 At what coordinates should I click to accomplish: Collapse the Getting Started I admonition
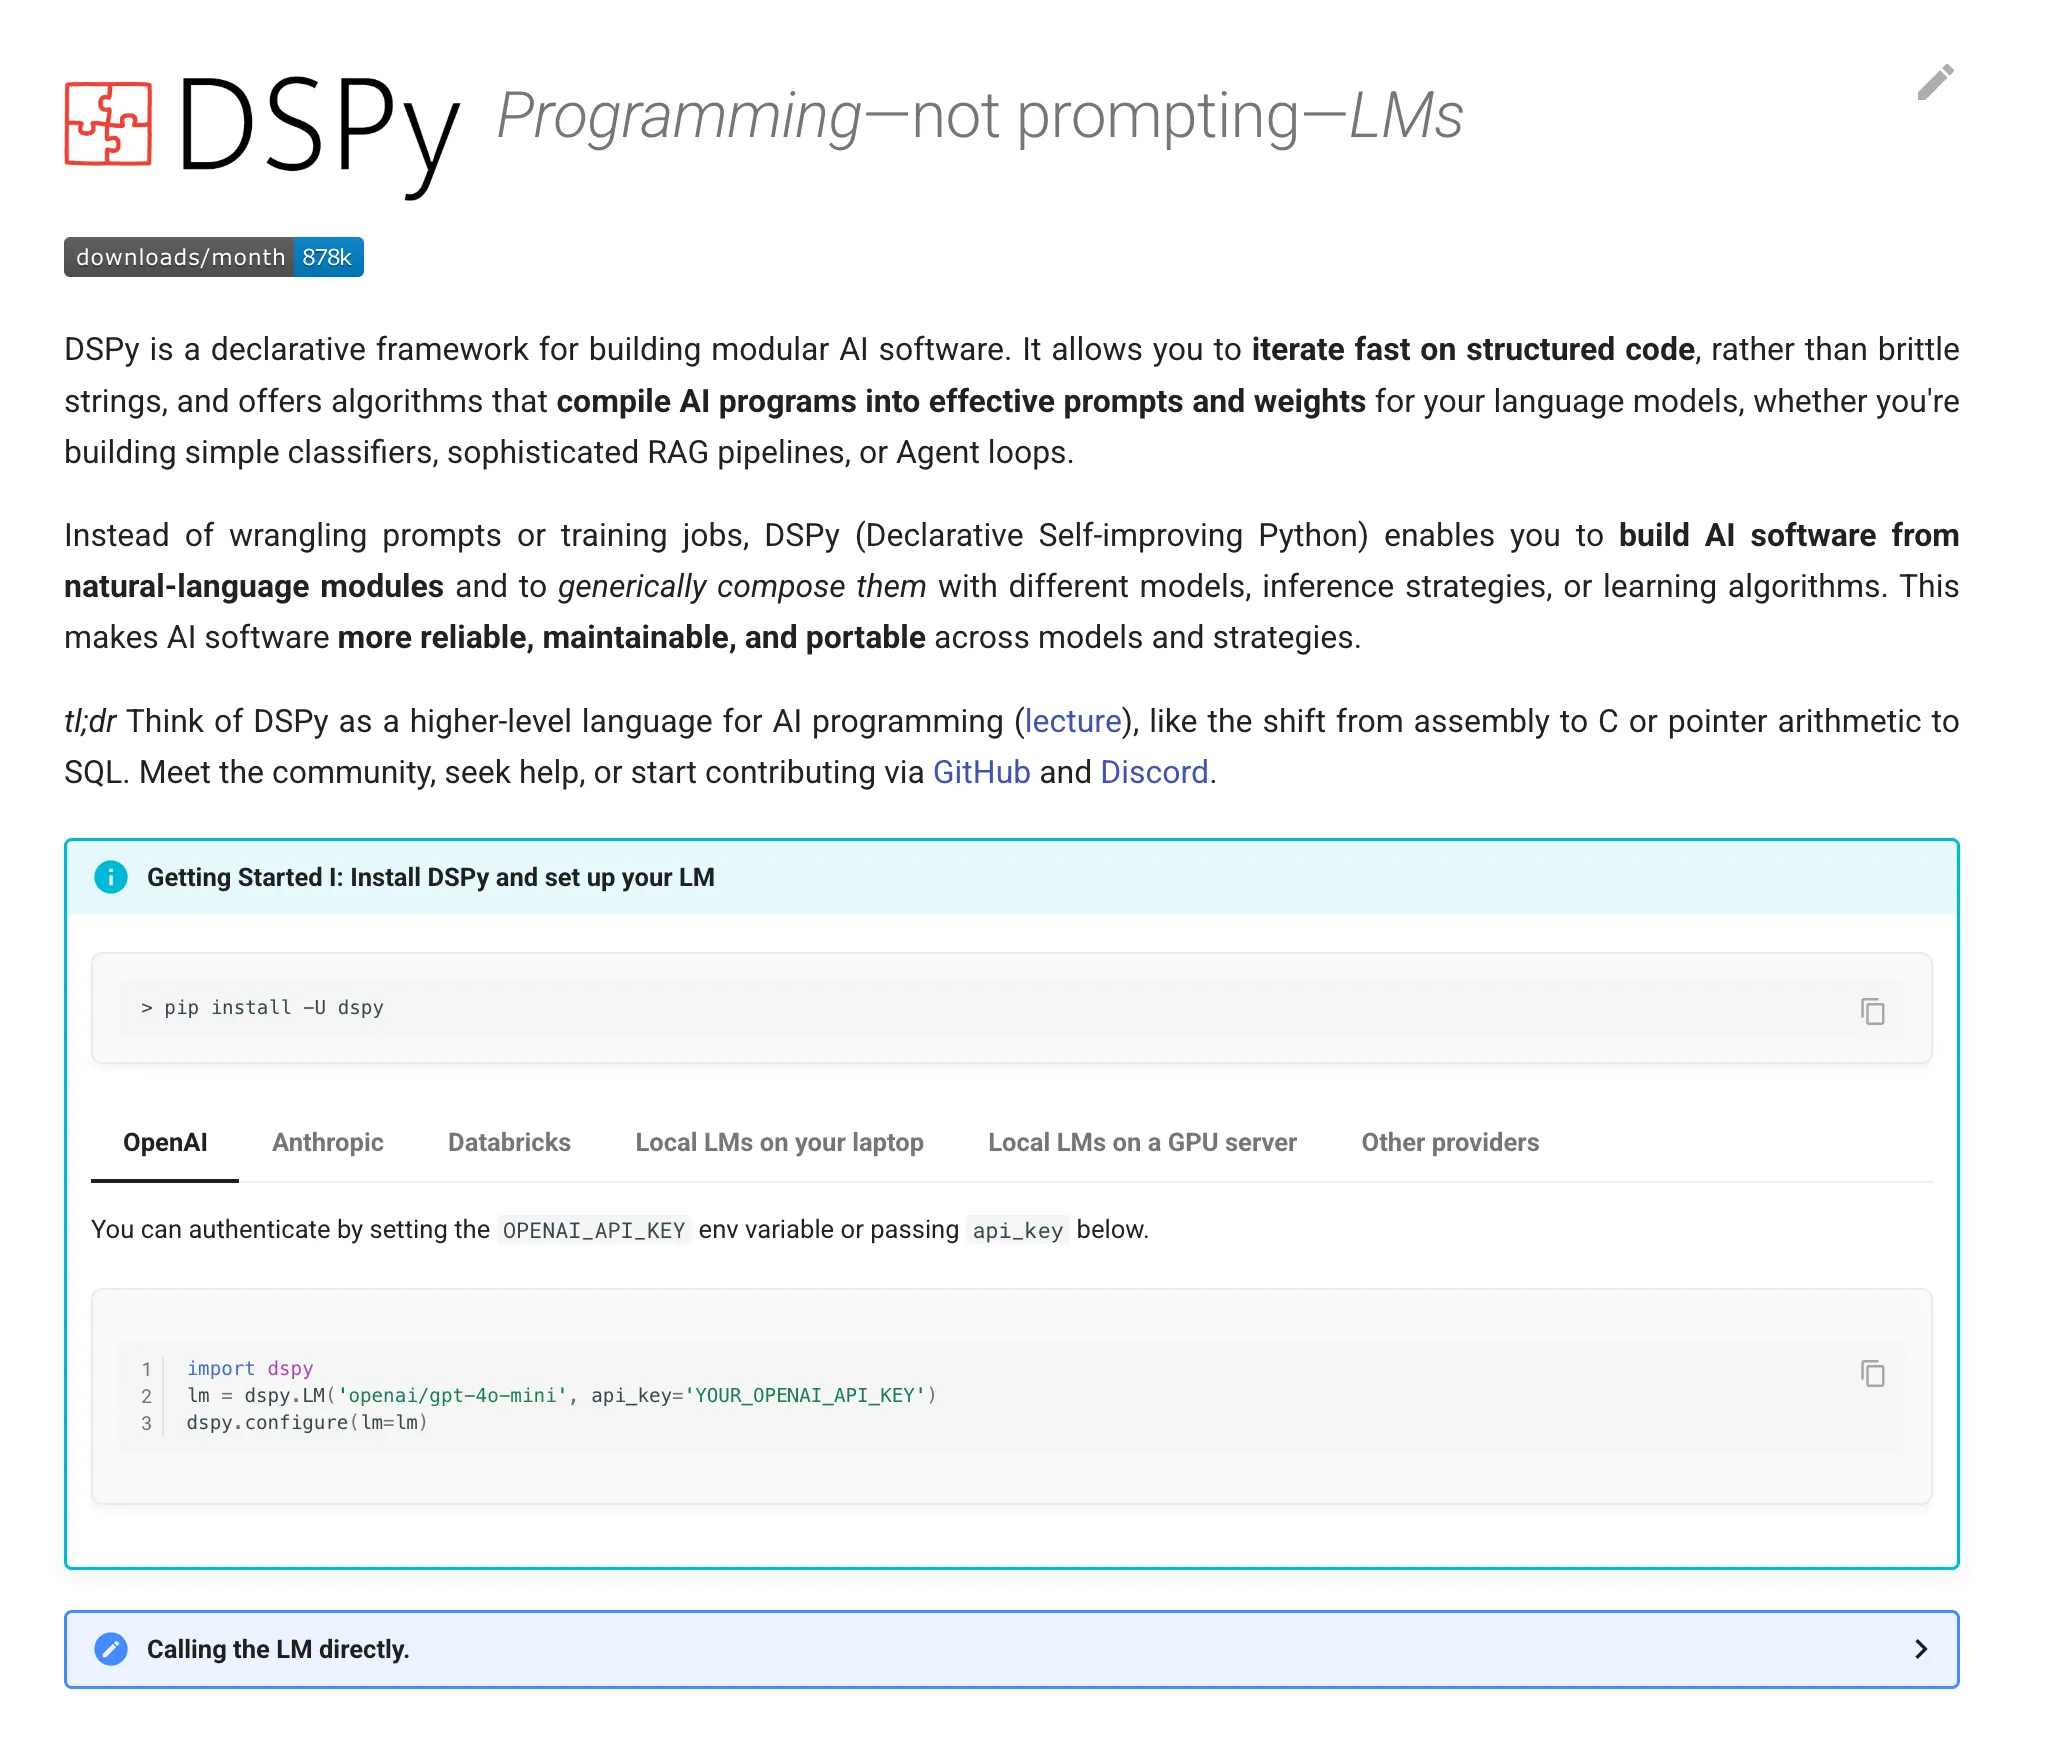click(432, 877)
